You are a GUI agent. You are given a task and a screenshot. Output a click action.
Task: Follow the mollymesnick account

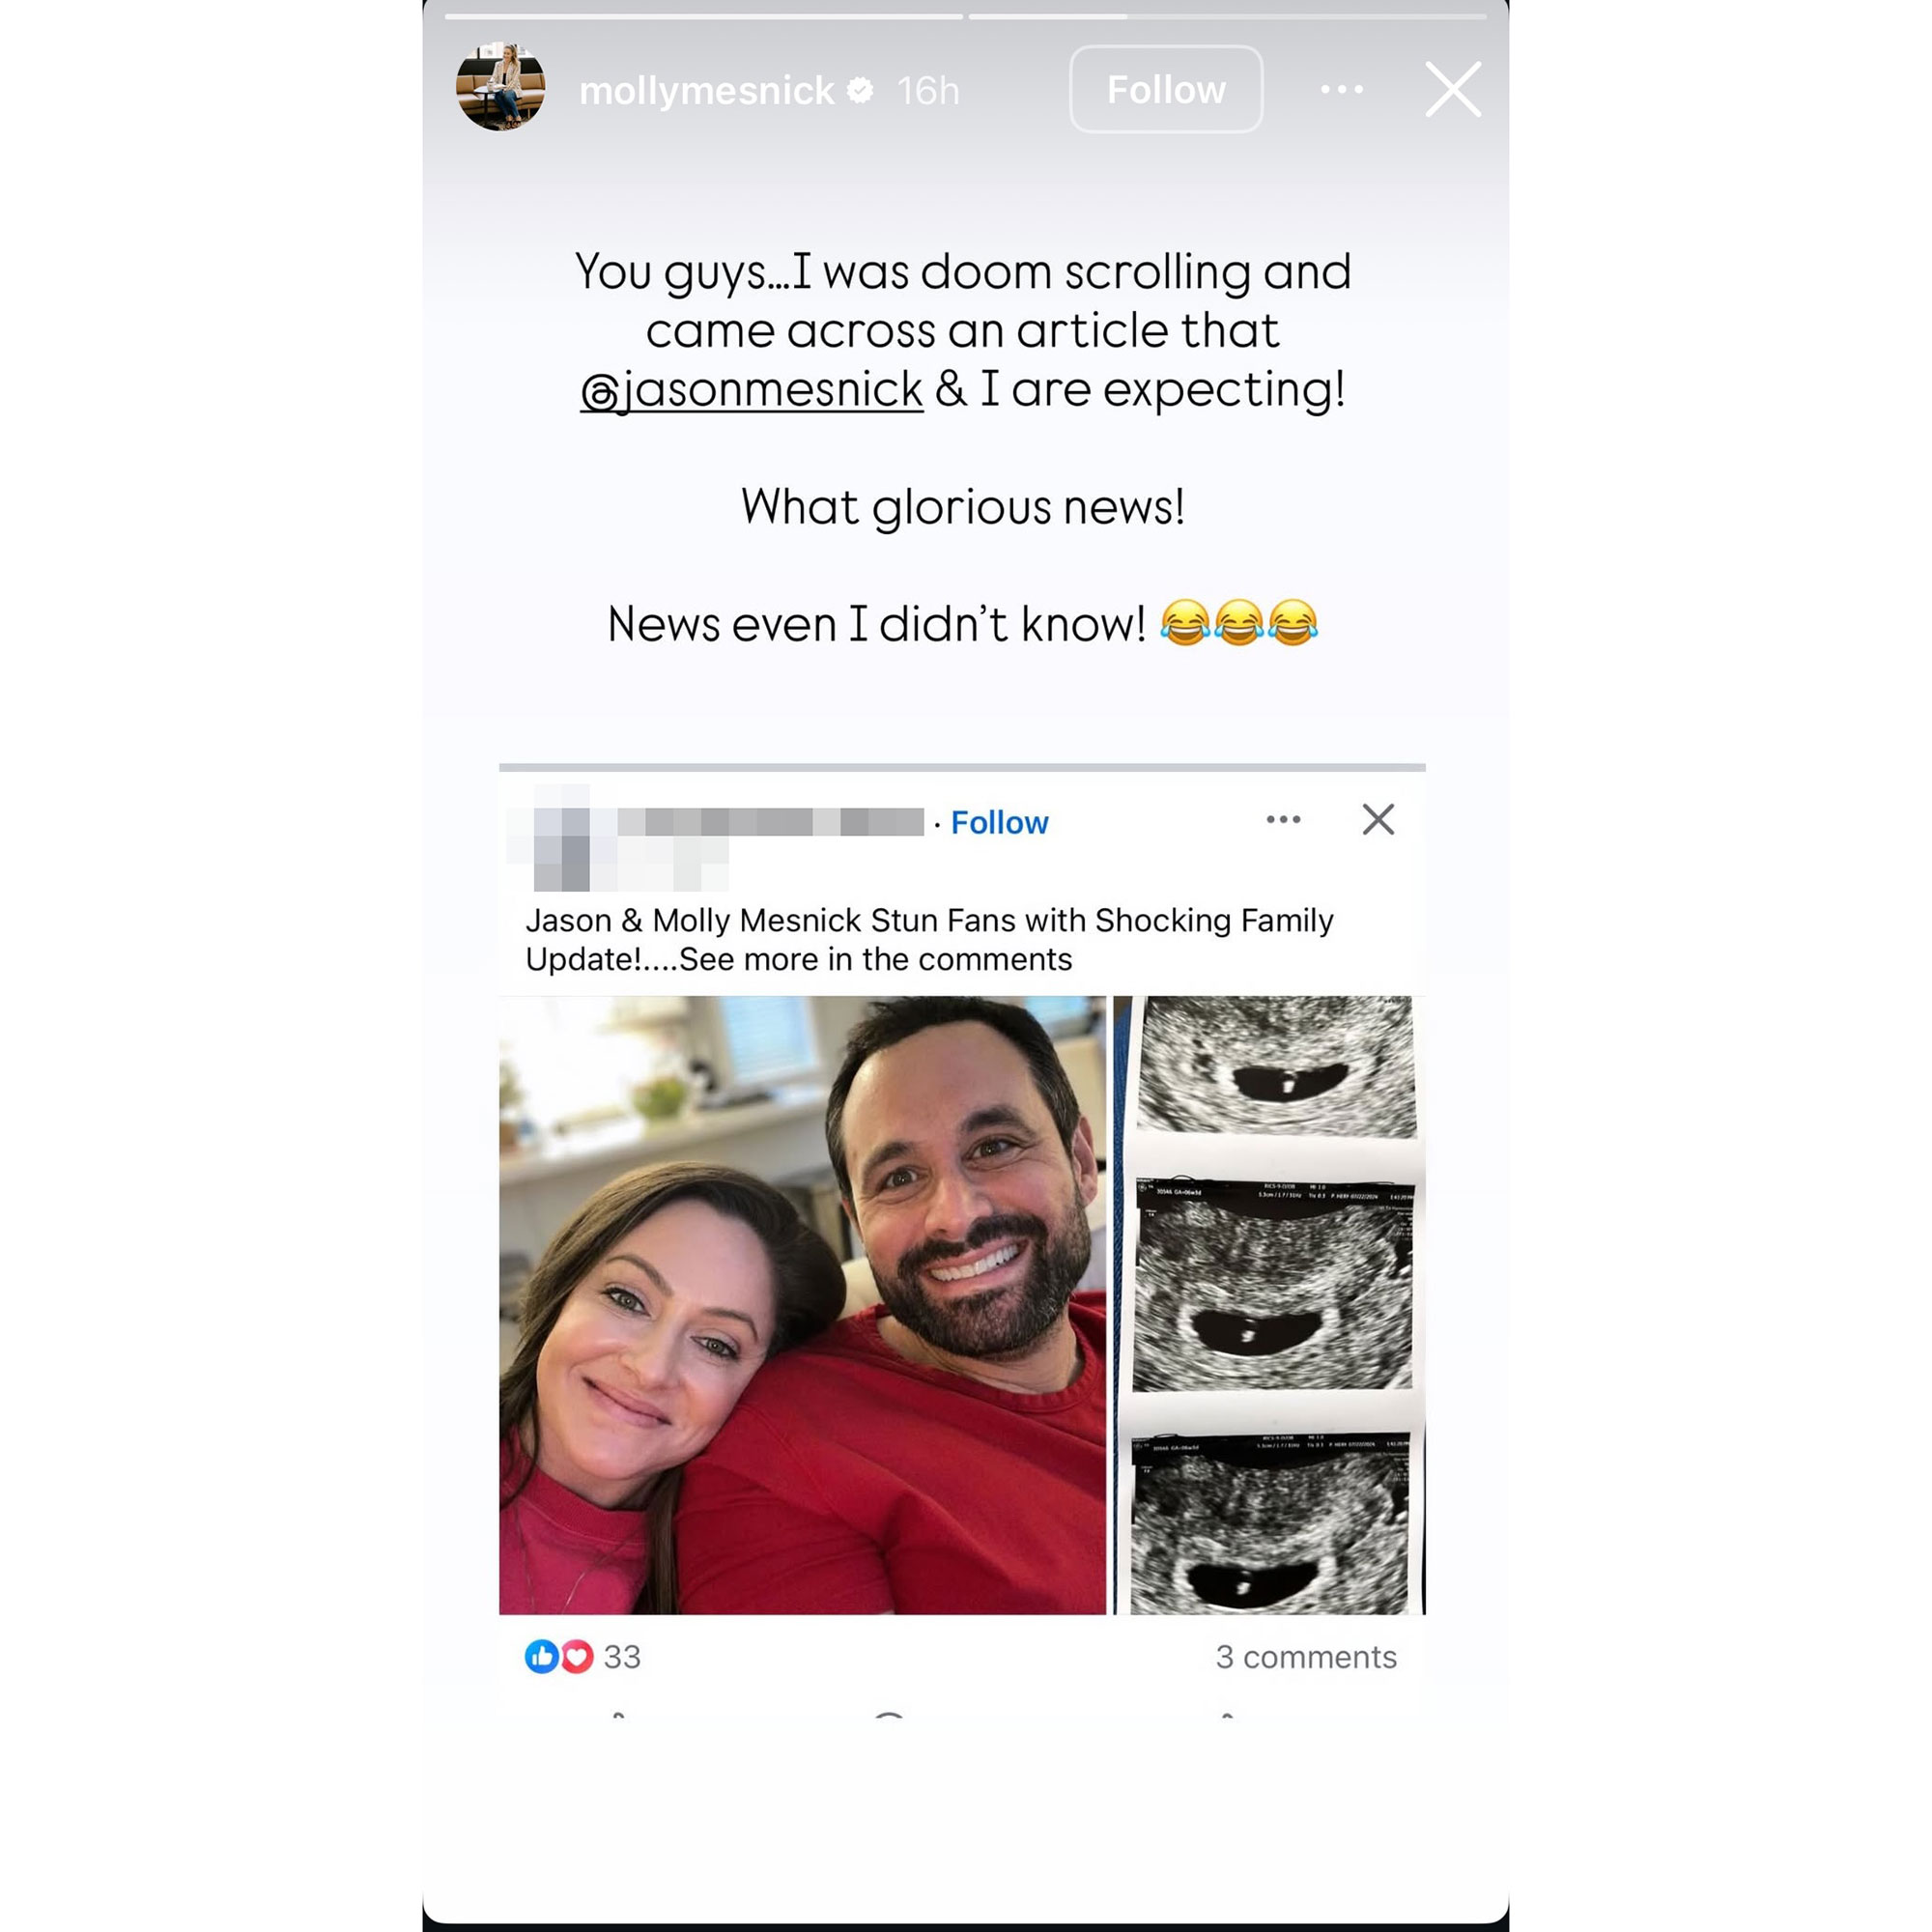click(x=1165, y=90)
